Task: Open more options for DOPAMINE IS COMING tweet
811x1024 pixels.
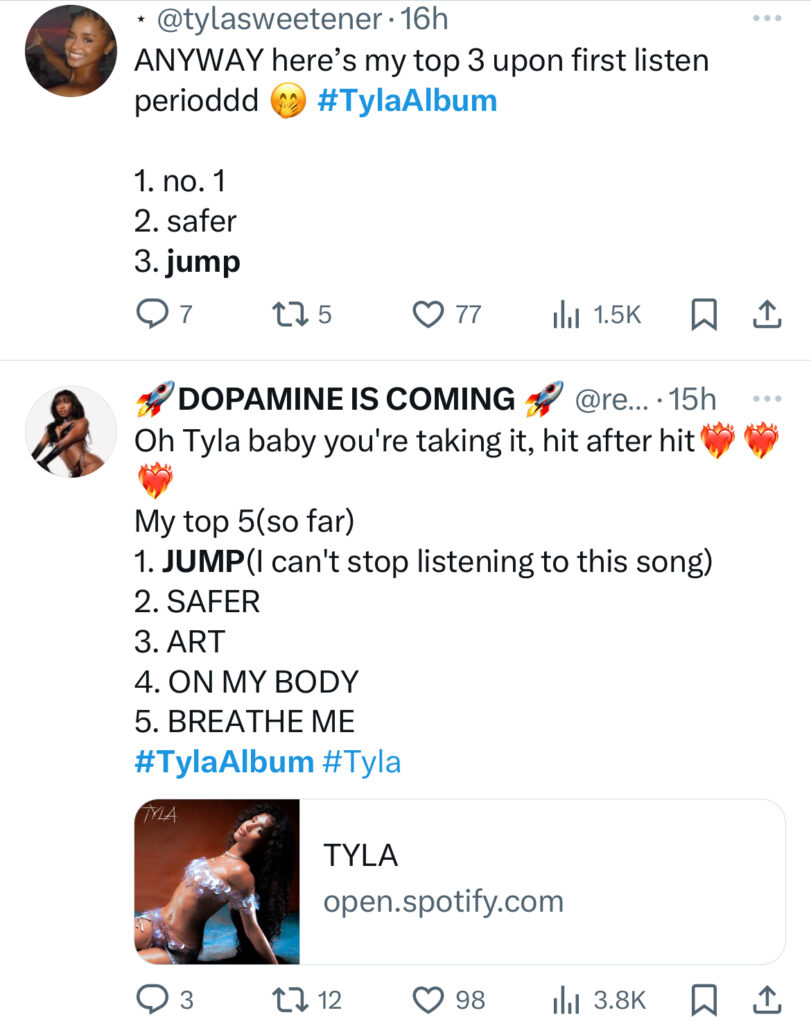Action: [767, 398]
